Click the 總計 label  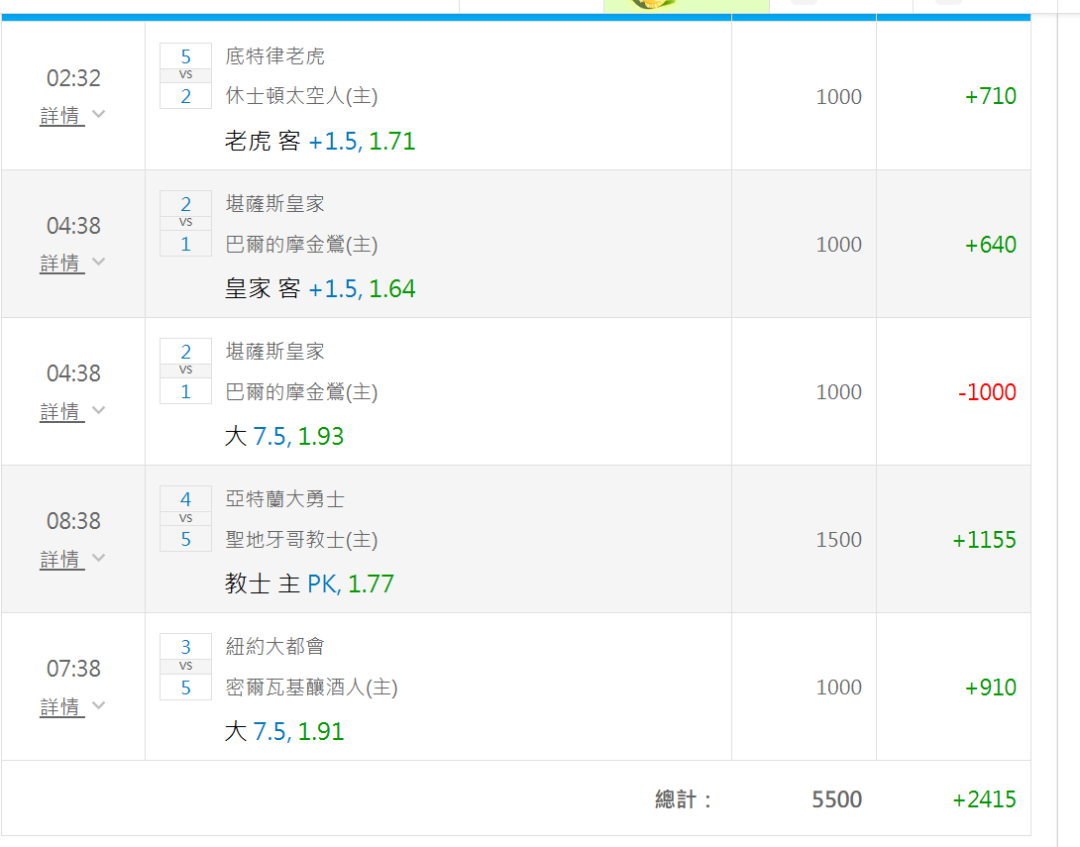coord(683,799)
